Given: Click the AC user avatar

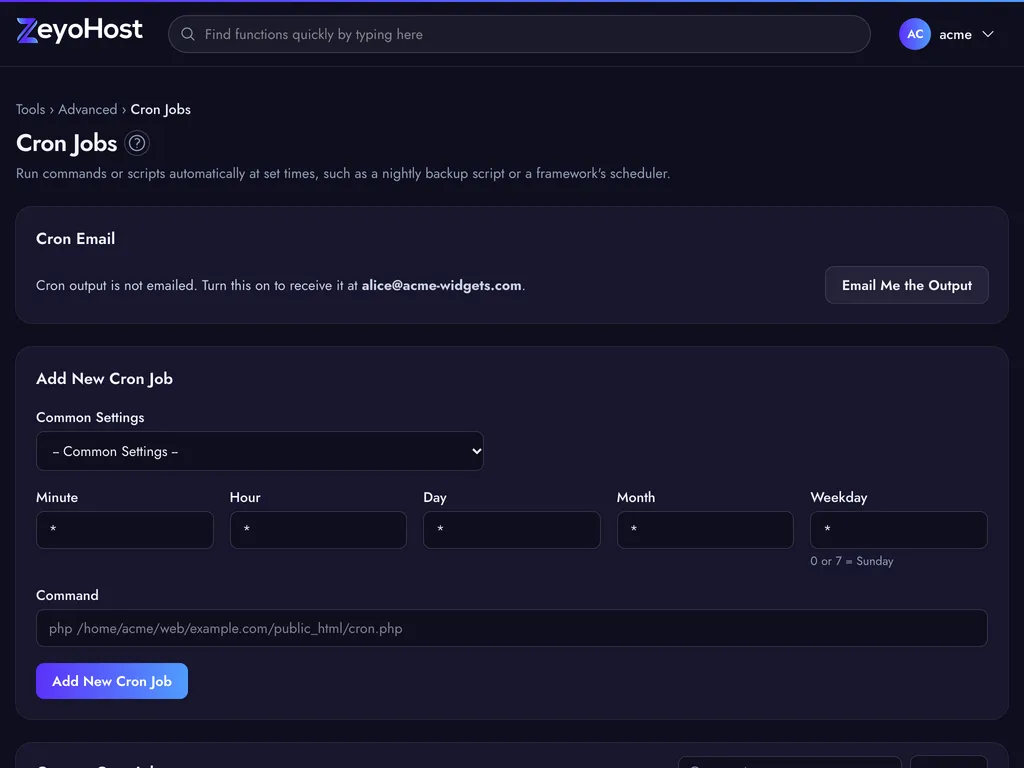Looking at the screenshot, I should pos(914,34).
